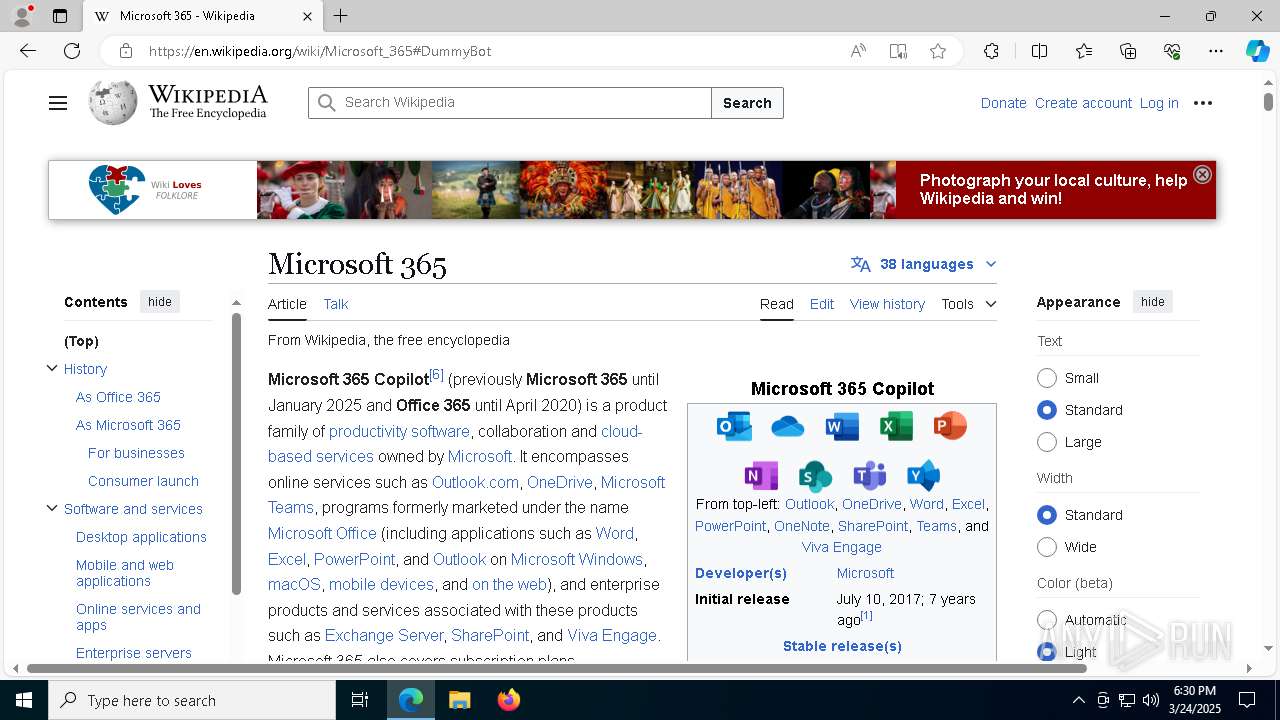Screen dimensions: 1280x720
Task: Open Wikipedia personal tools ellipsis menu
Action: 1203,103
